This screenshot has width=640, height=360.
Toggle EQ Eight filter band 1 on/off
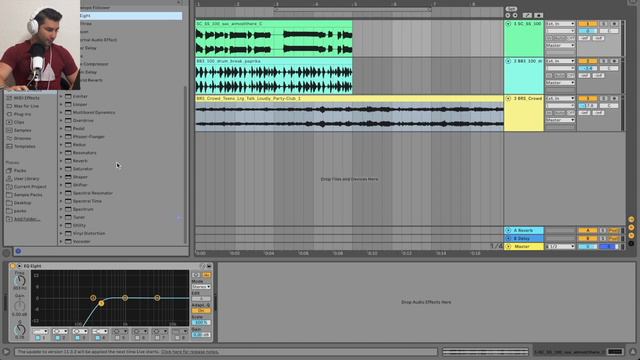[38, 338]
